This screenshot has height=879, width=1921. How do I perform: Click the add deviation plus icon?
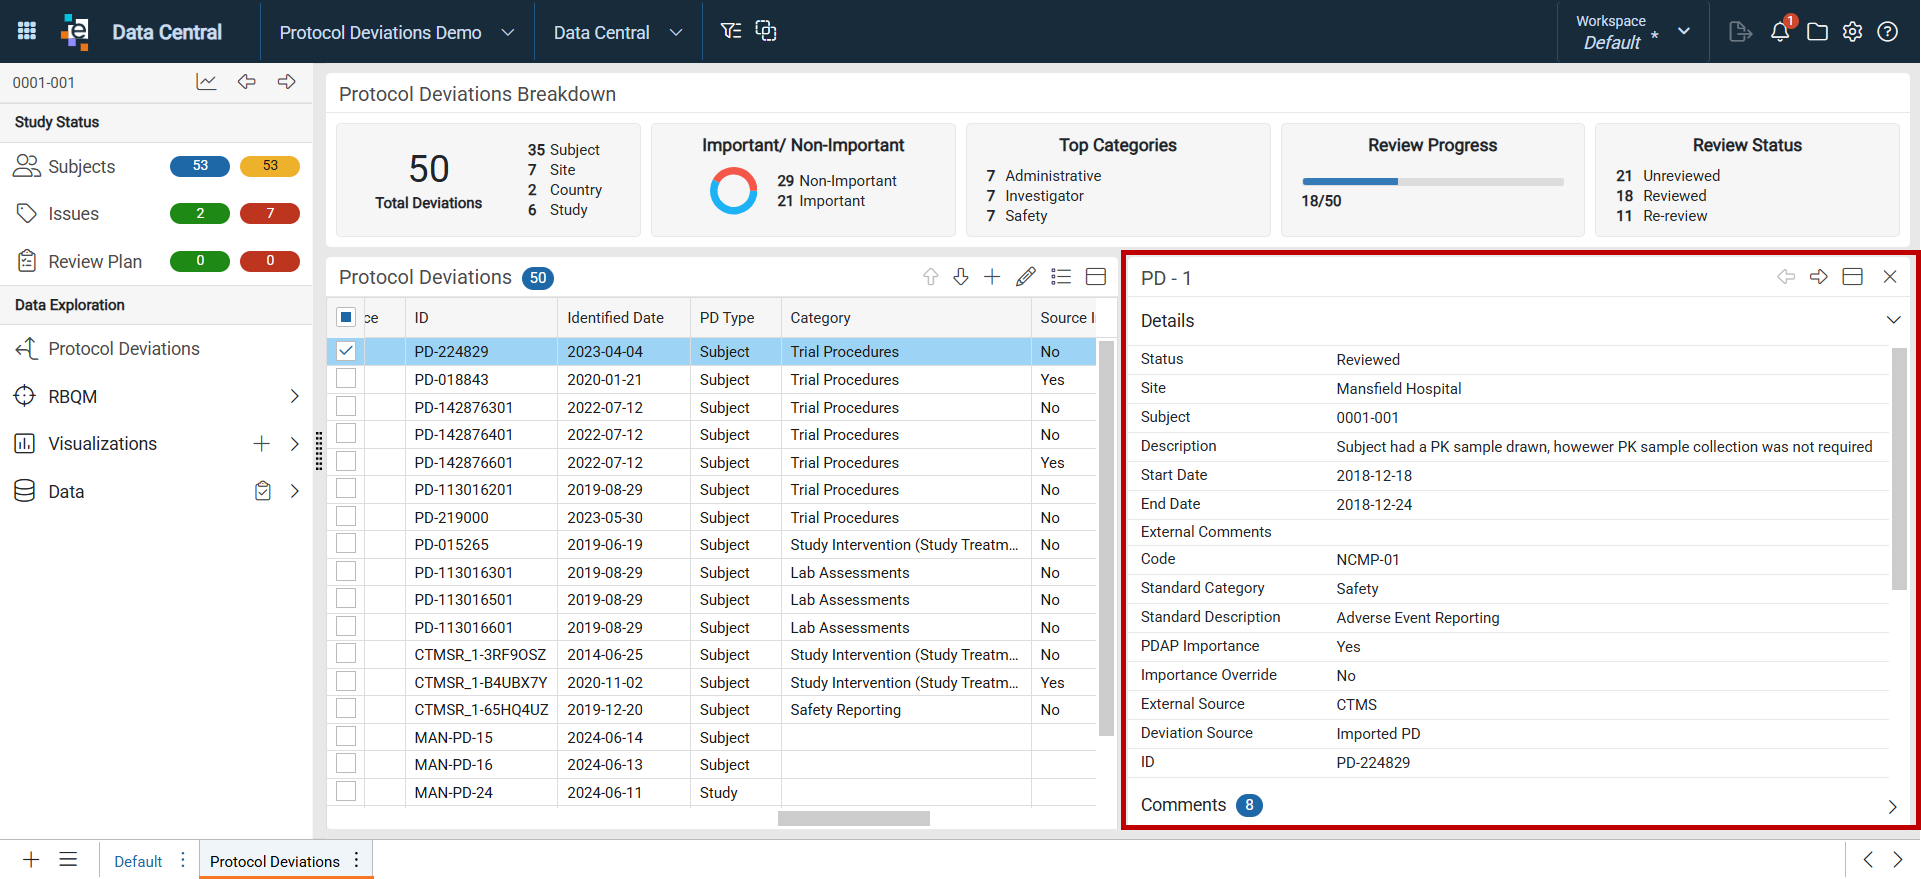coord(992,277)
